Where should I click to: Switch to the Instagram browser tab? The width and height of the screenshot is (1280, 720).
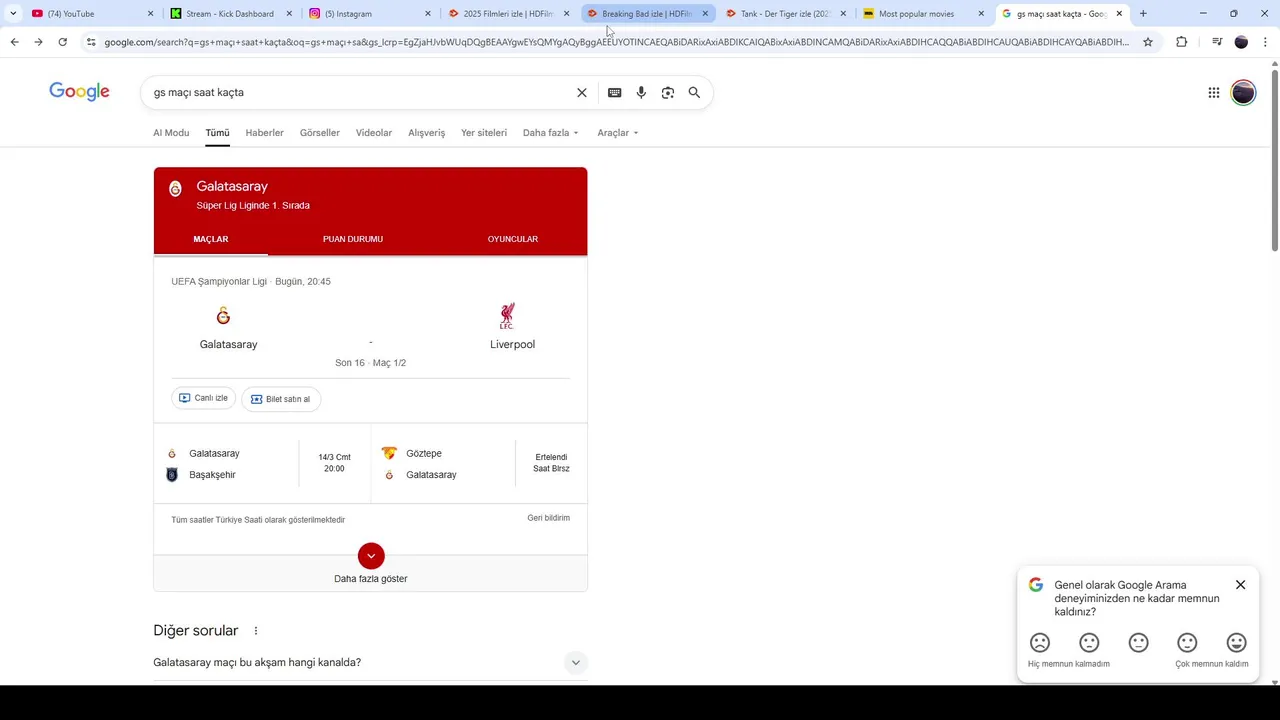tap(368, 14)
